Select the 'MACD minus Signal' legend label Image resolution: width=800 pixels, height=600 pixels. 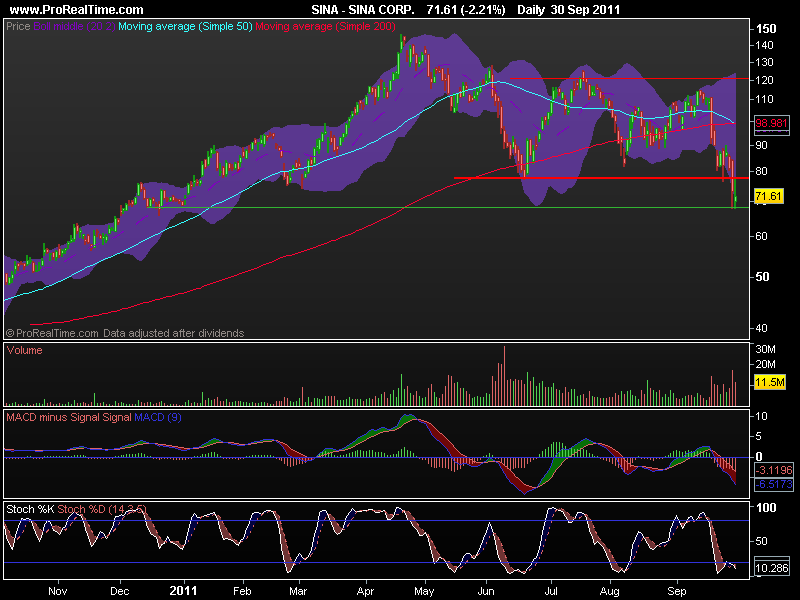[53, 417]
